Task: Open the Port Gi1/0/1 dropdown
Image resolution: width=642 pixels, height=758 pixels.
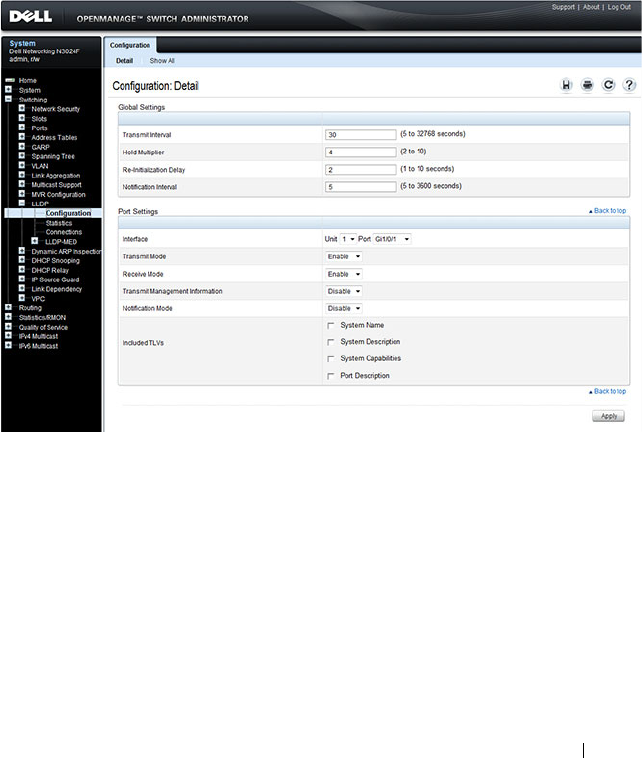Action: point(392,239)
